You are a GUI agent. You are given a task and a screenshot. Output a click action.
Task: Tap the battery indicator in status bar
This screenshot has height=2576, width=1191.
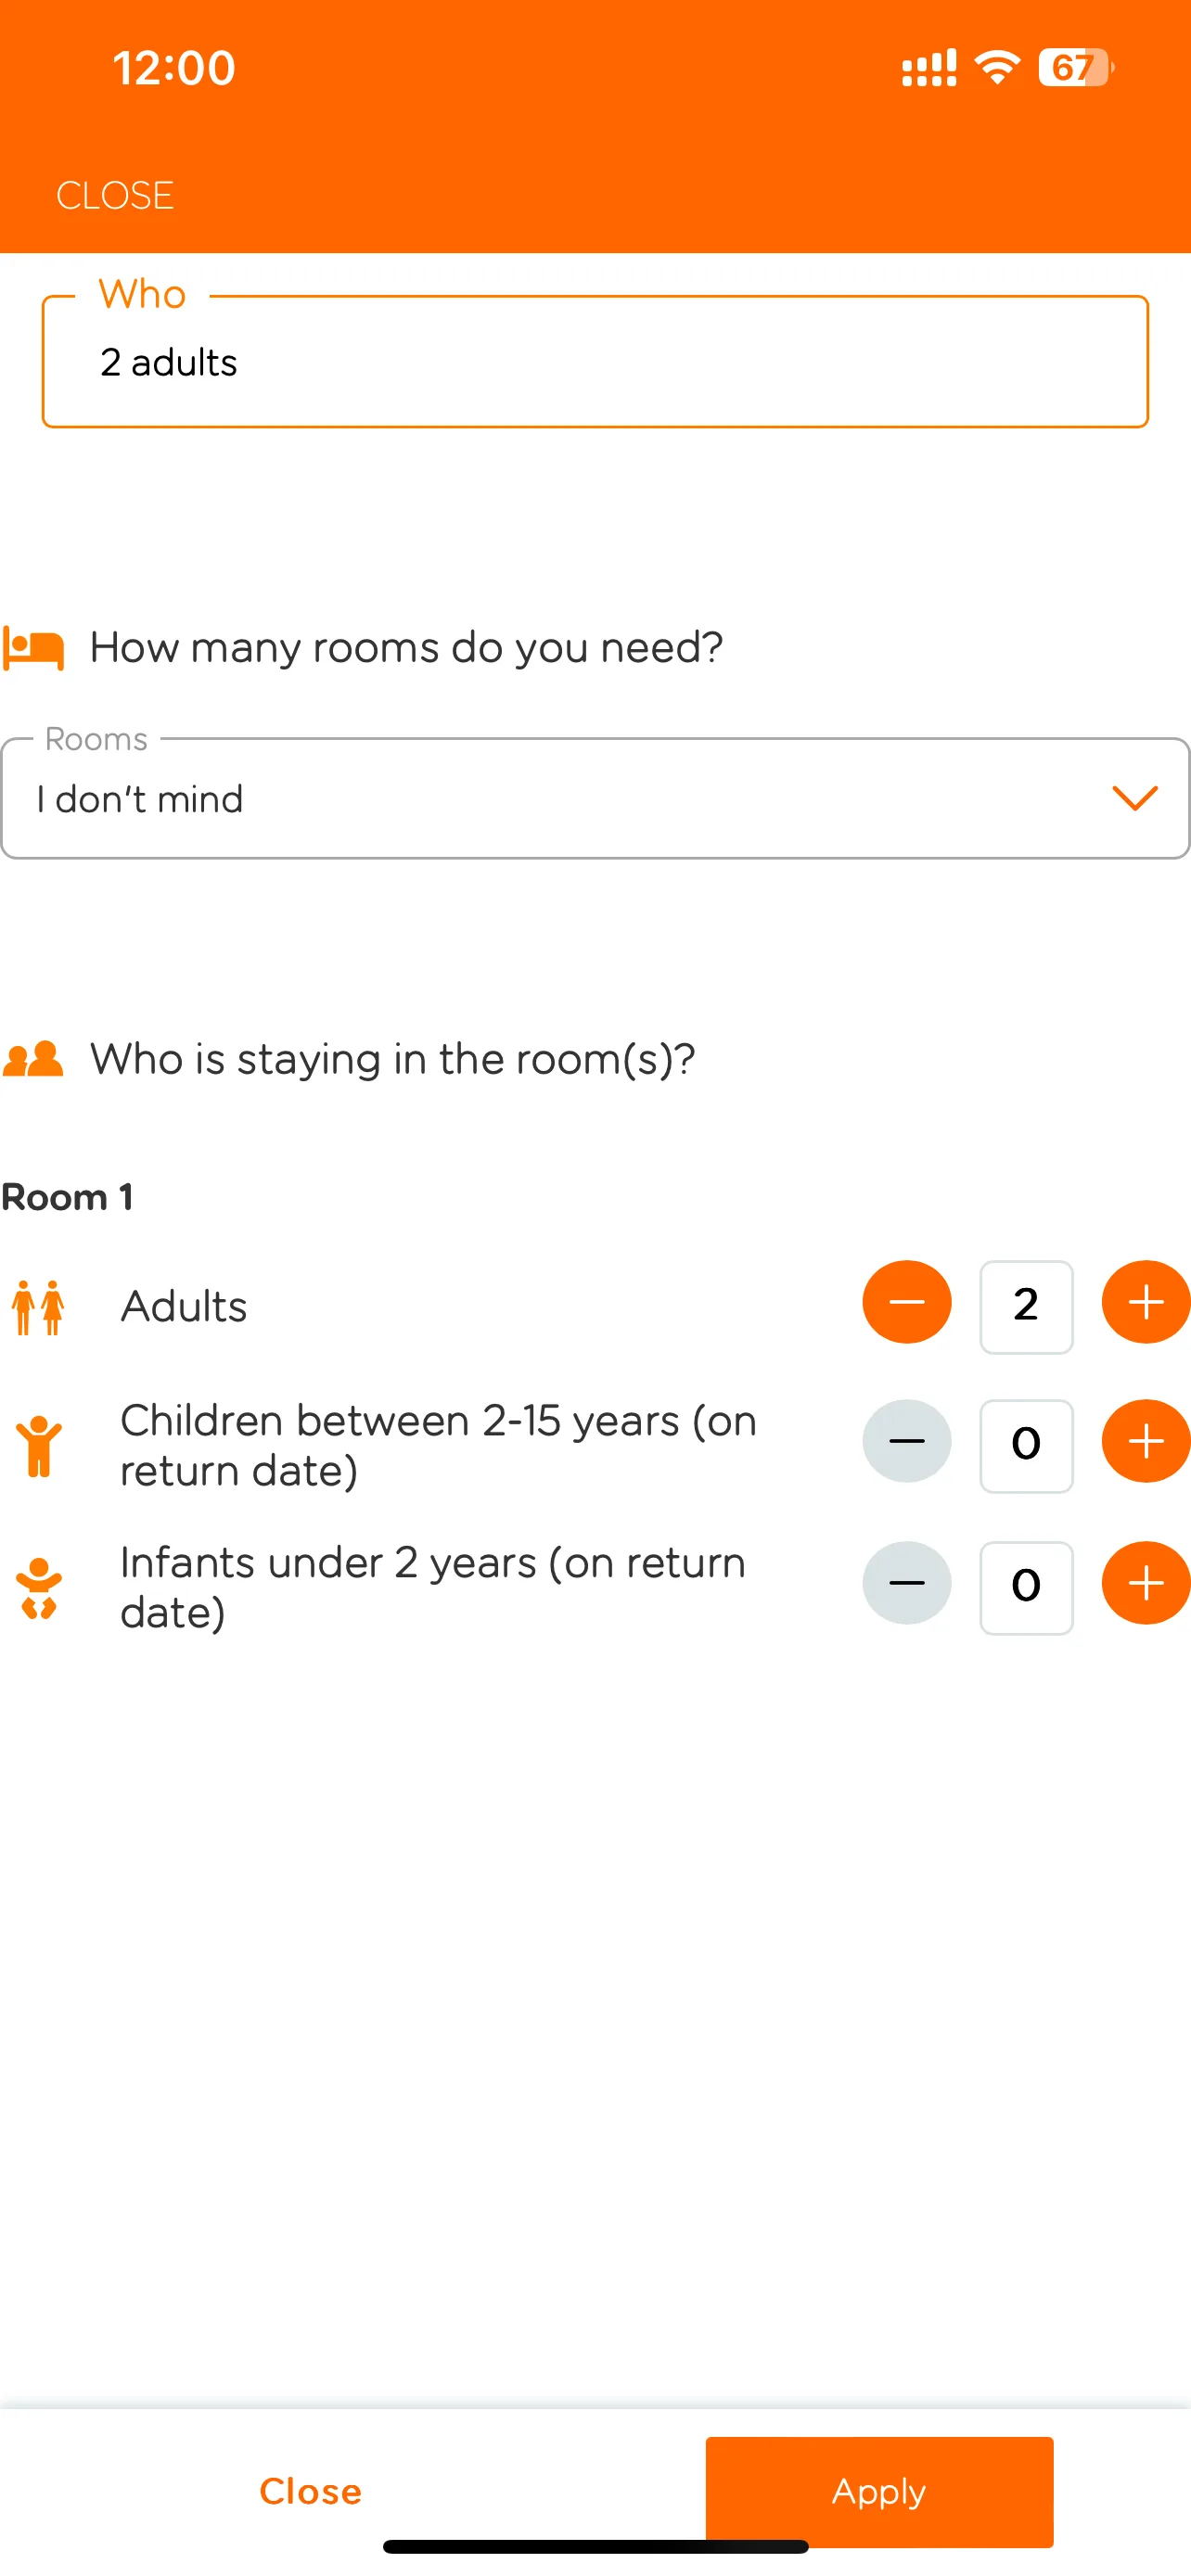(x=1075, y=68)
